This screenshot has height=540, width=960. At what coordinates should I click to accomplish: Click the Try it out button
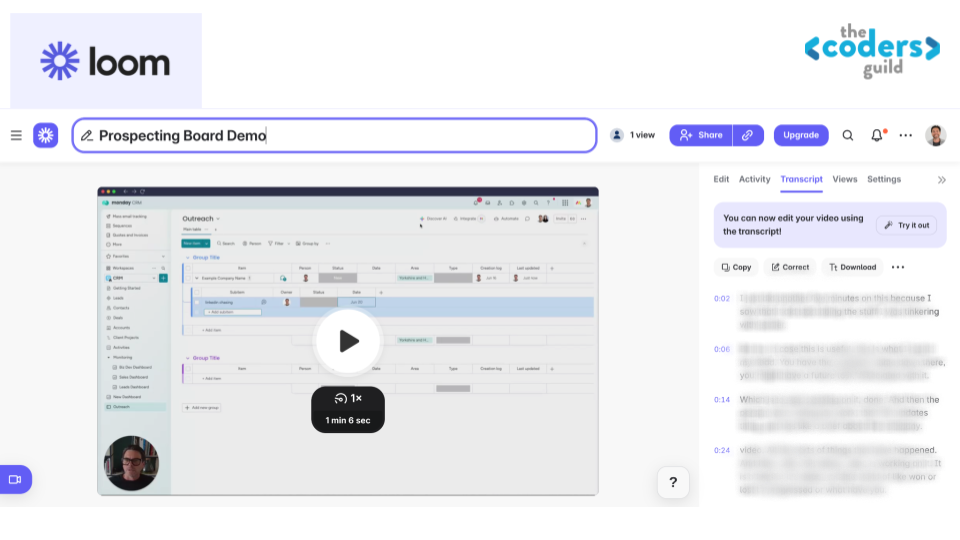point(907,225)
